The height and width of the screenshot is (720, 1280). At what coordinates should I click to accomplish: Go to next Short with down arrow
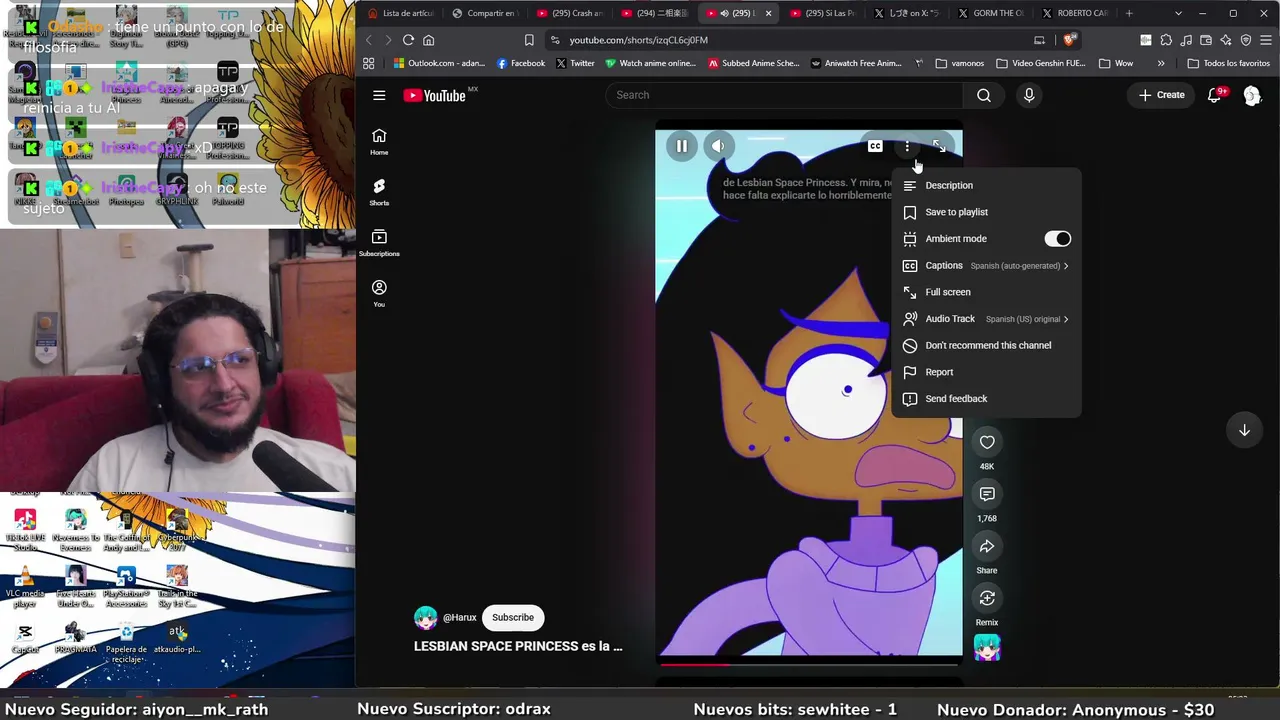[x=1244, y=430]
